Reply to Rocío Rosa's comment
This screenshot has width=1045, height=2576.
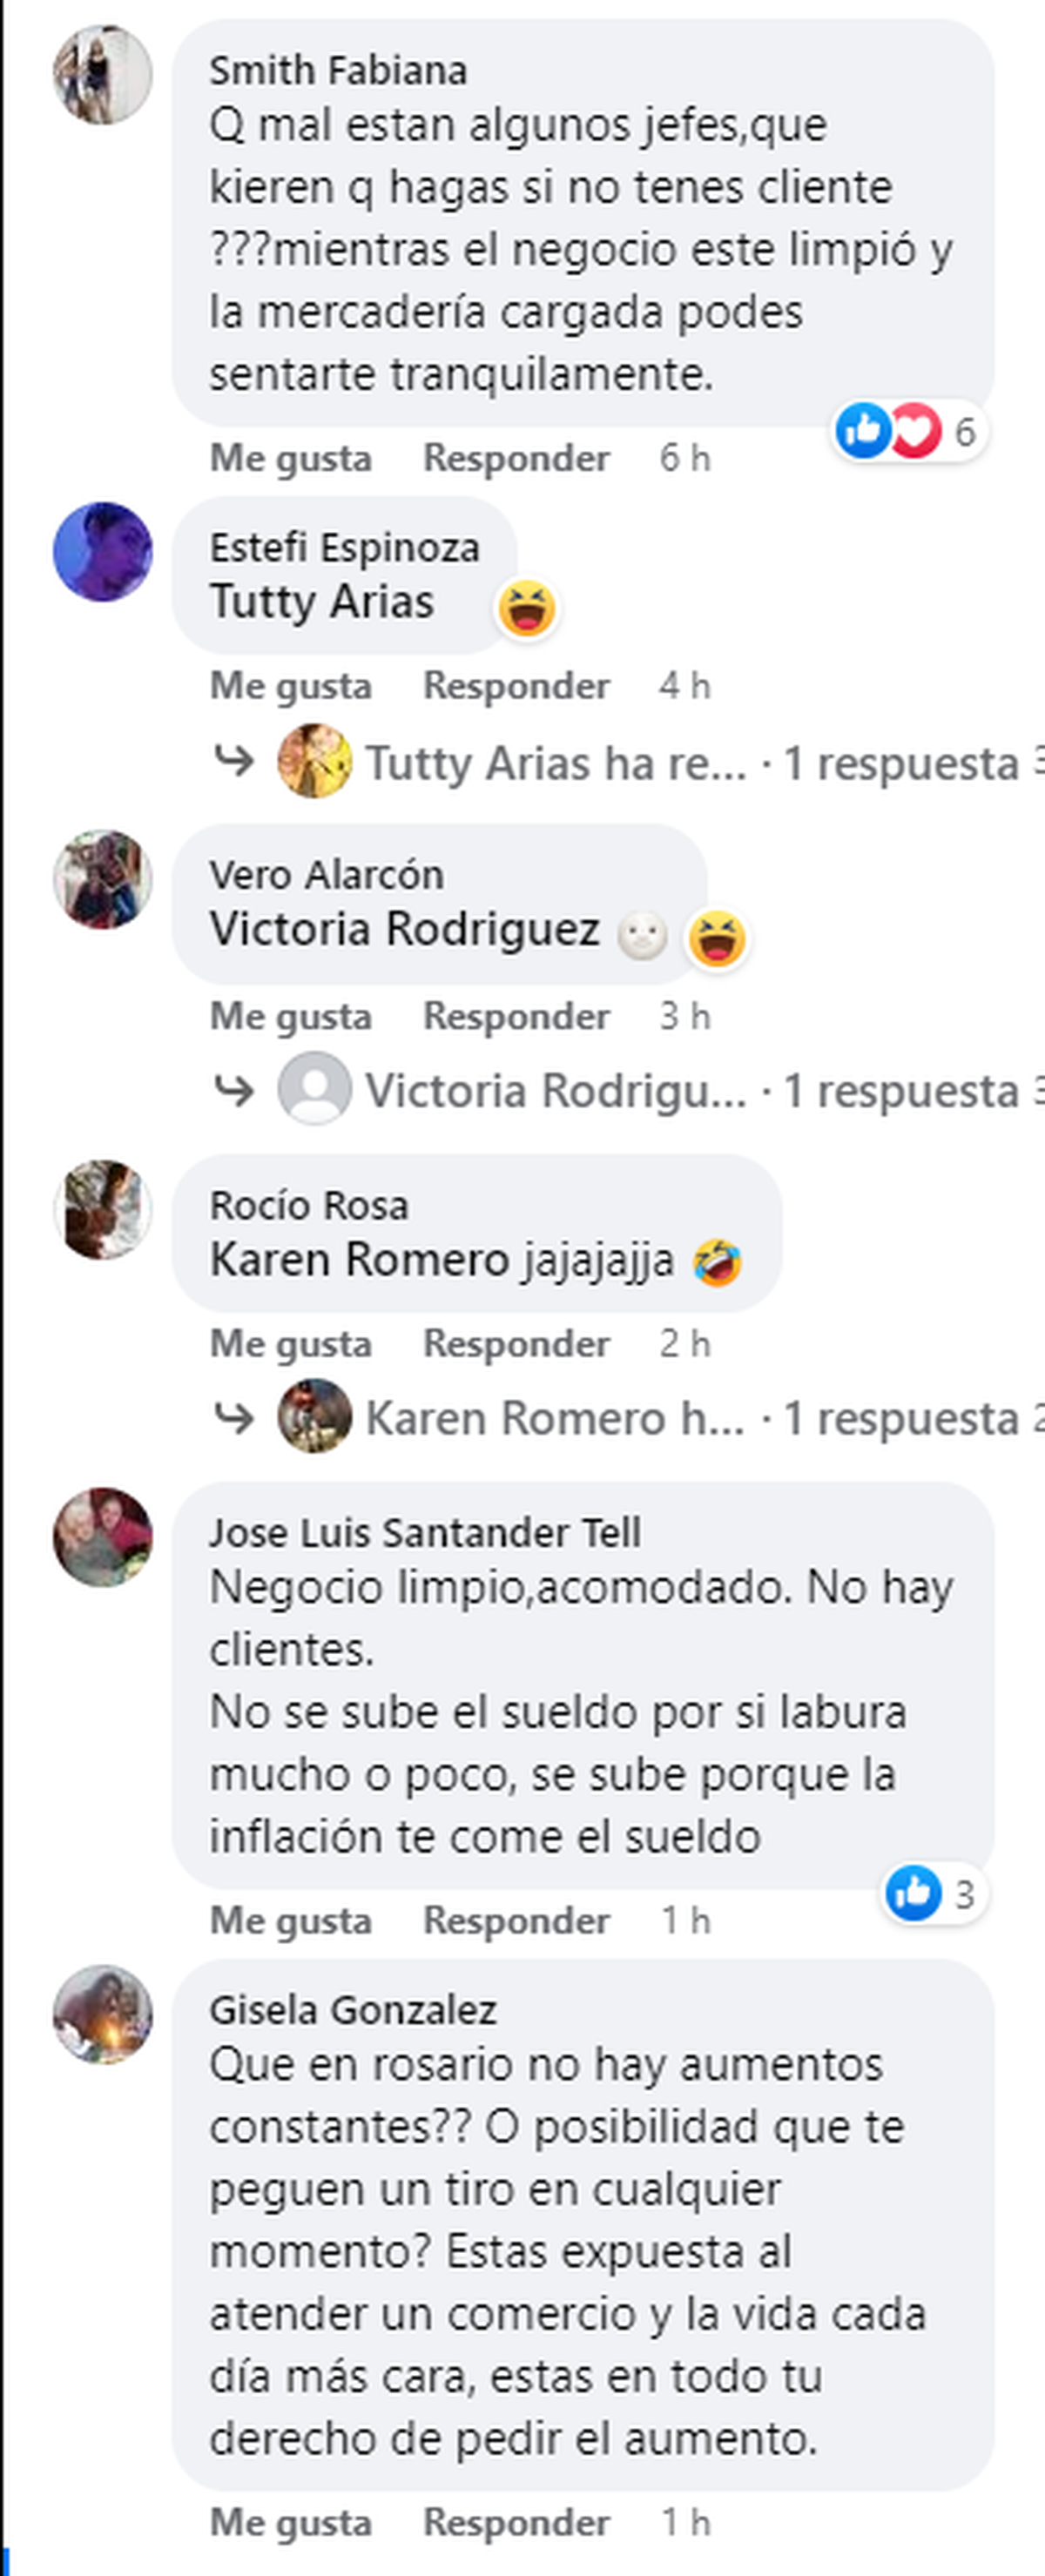(516, 1344)
